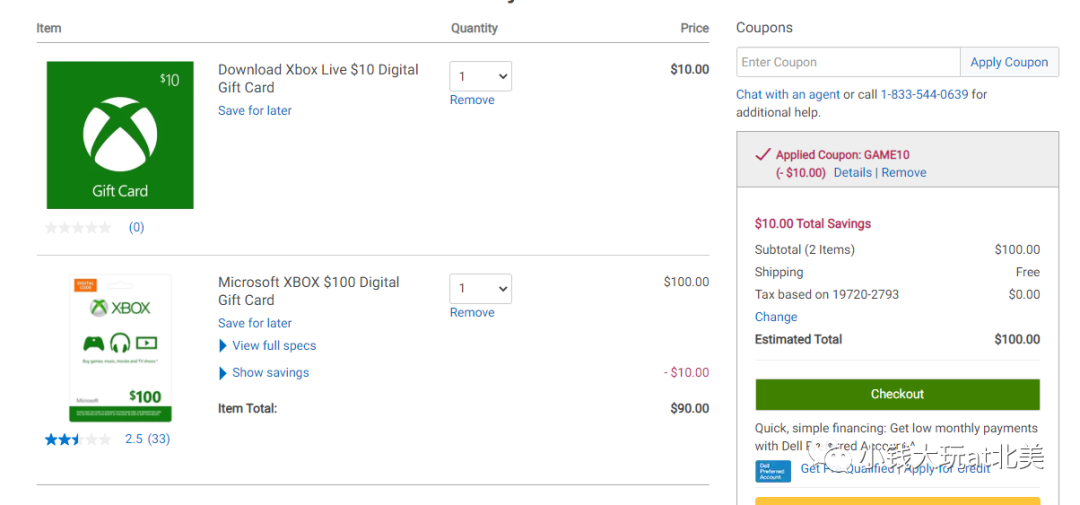Screen dimensions: 1080x505
Task: Open the Chat with an agent link
Action: click(x=788, y=95)
